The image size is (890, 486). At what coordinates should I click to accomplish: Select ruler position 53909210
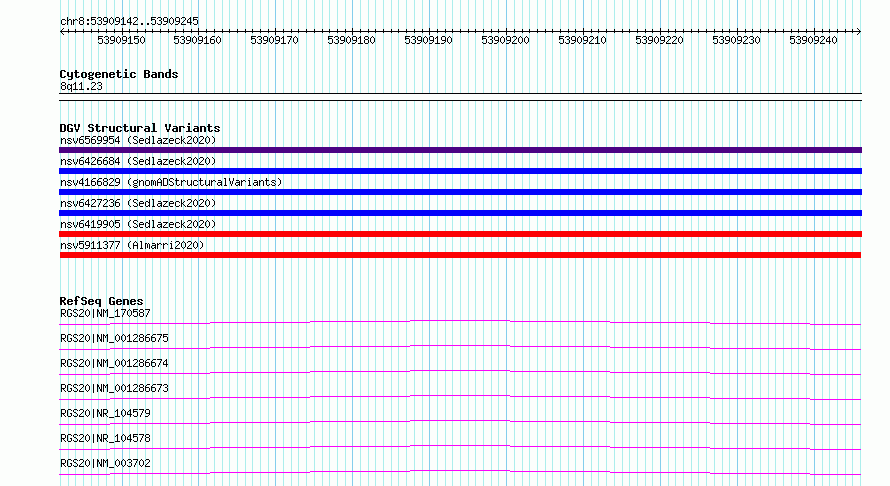(x=582, y=40)
